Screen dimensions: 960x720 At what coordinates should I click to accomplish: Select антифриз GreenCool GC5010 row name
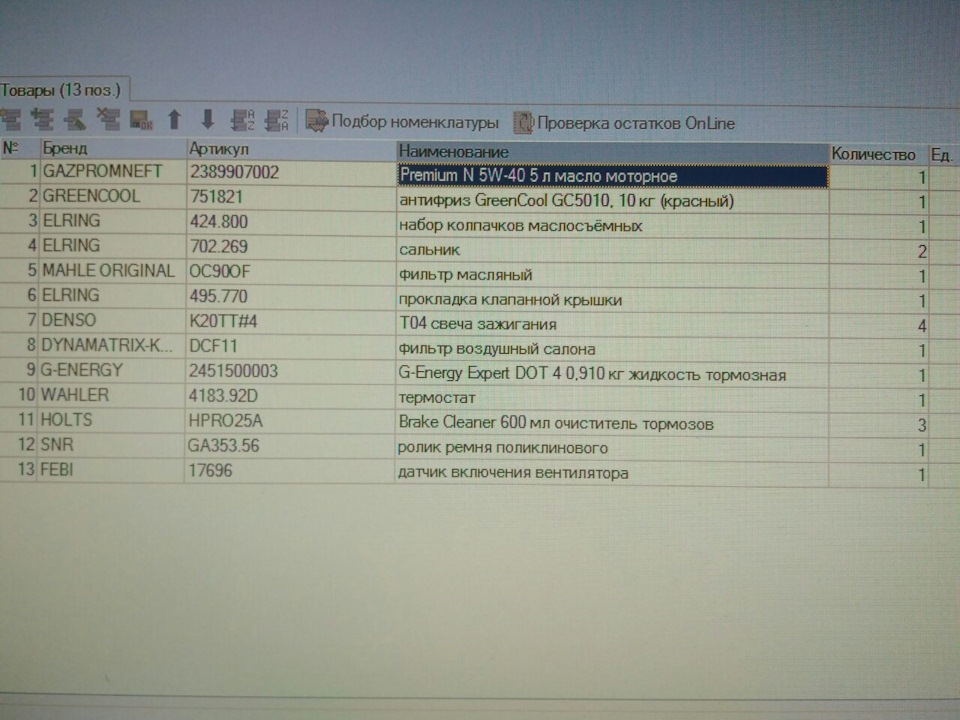point(612,201)
